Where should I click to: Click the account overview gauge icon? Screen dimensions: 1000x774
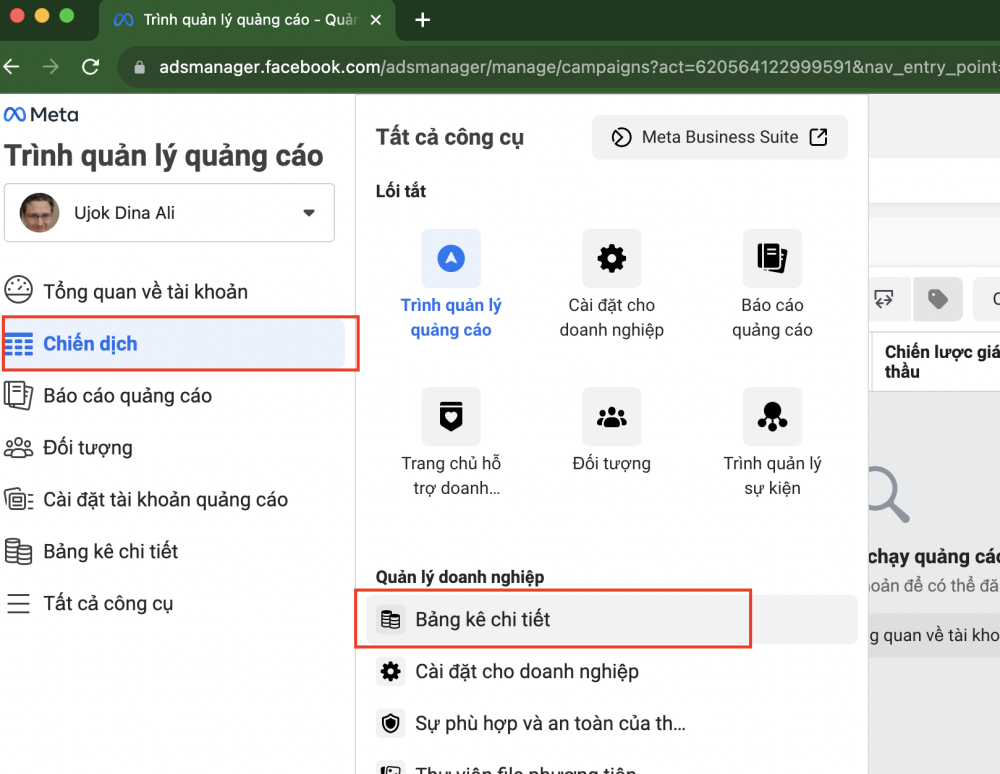click(x=18, y=290)
